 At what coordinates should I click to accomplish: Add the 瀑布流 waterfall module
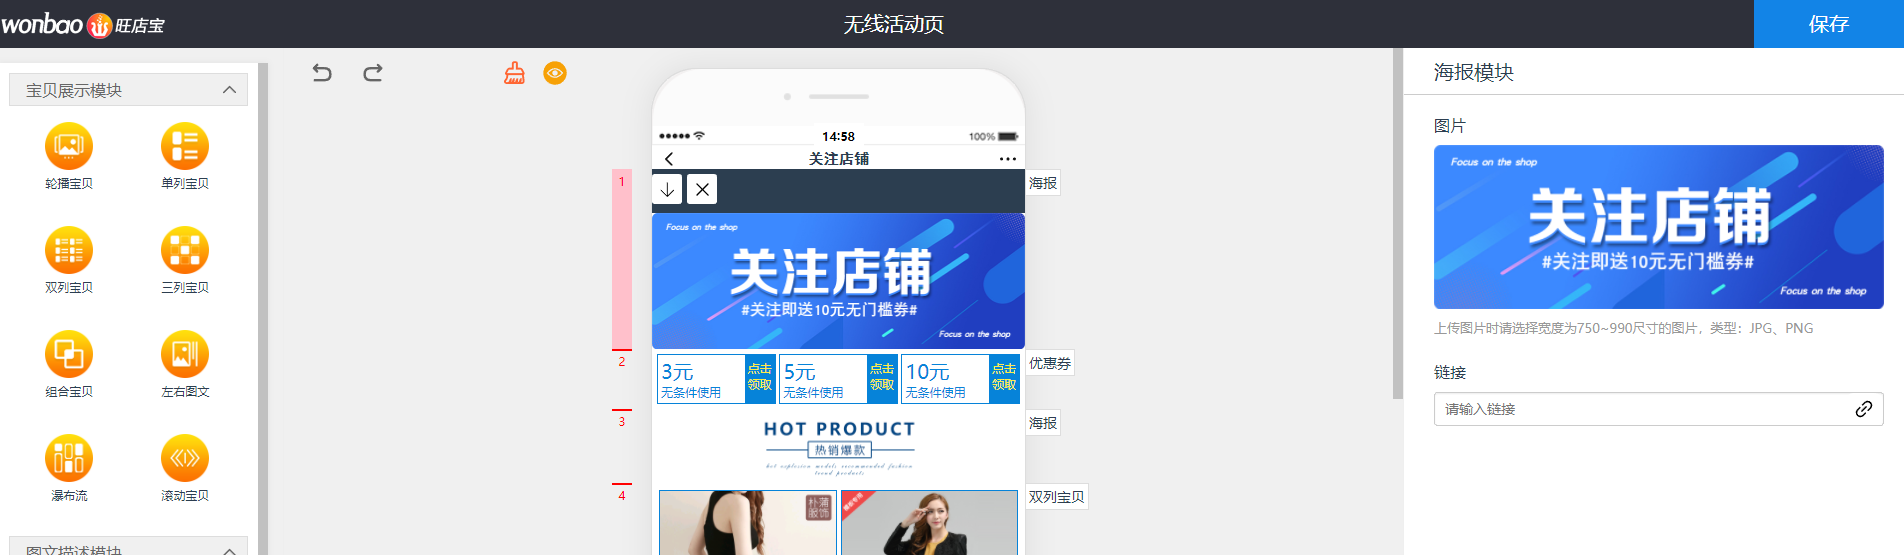point(69,459)
